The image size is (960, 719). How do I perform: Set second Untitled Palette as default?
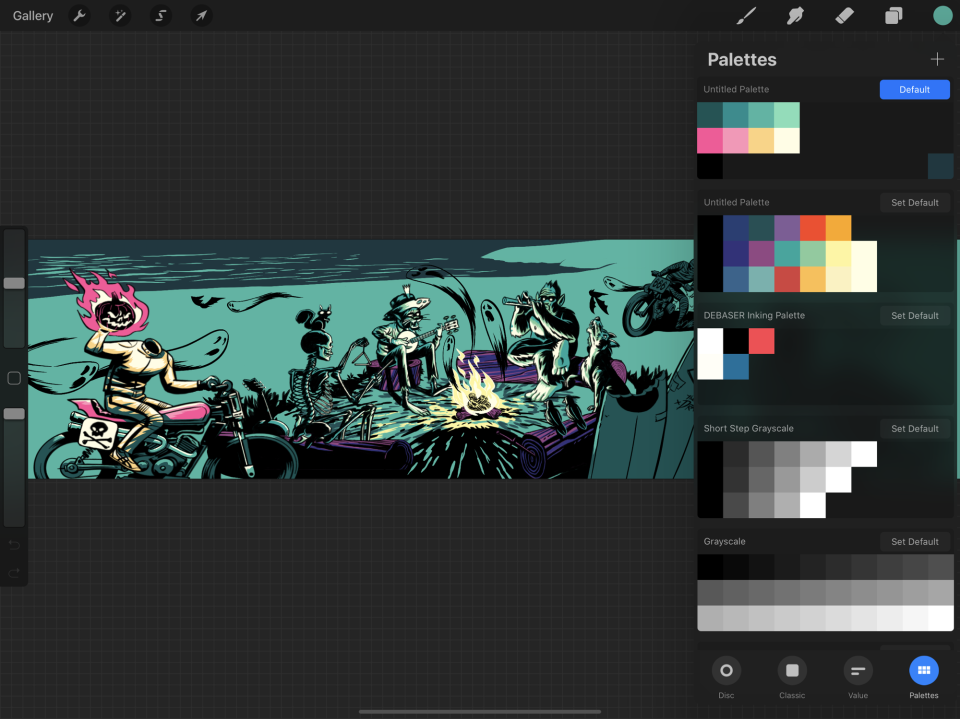(915, 203)
